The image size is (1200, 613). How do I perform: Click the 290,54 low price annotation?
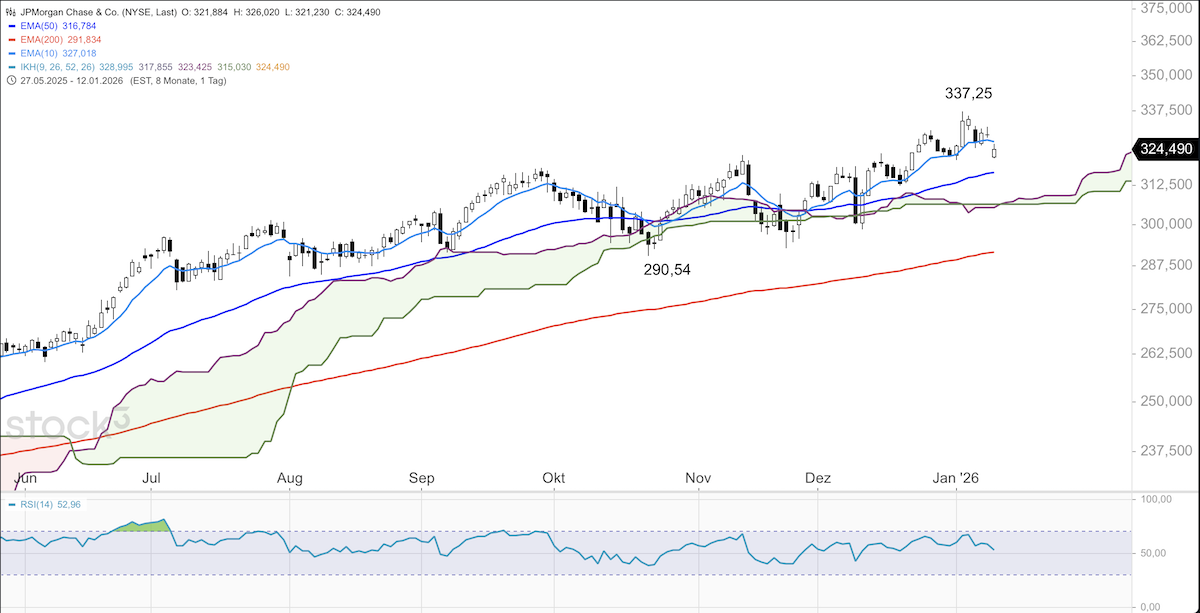pos(667,269)
